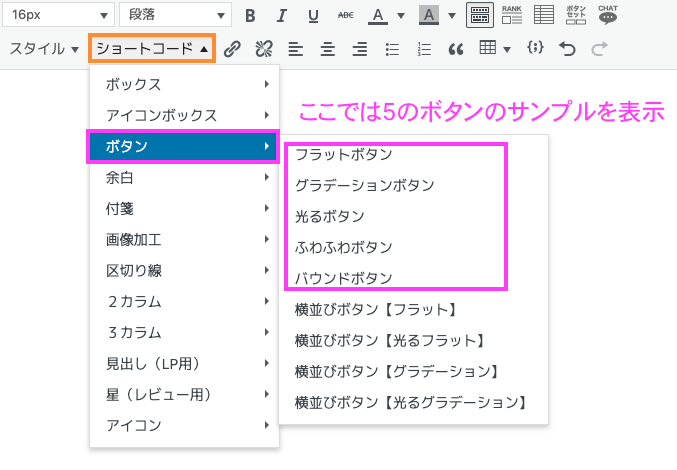Choose 光るボタン from submenu

pos(414,216)
